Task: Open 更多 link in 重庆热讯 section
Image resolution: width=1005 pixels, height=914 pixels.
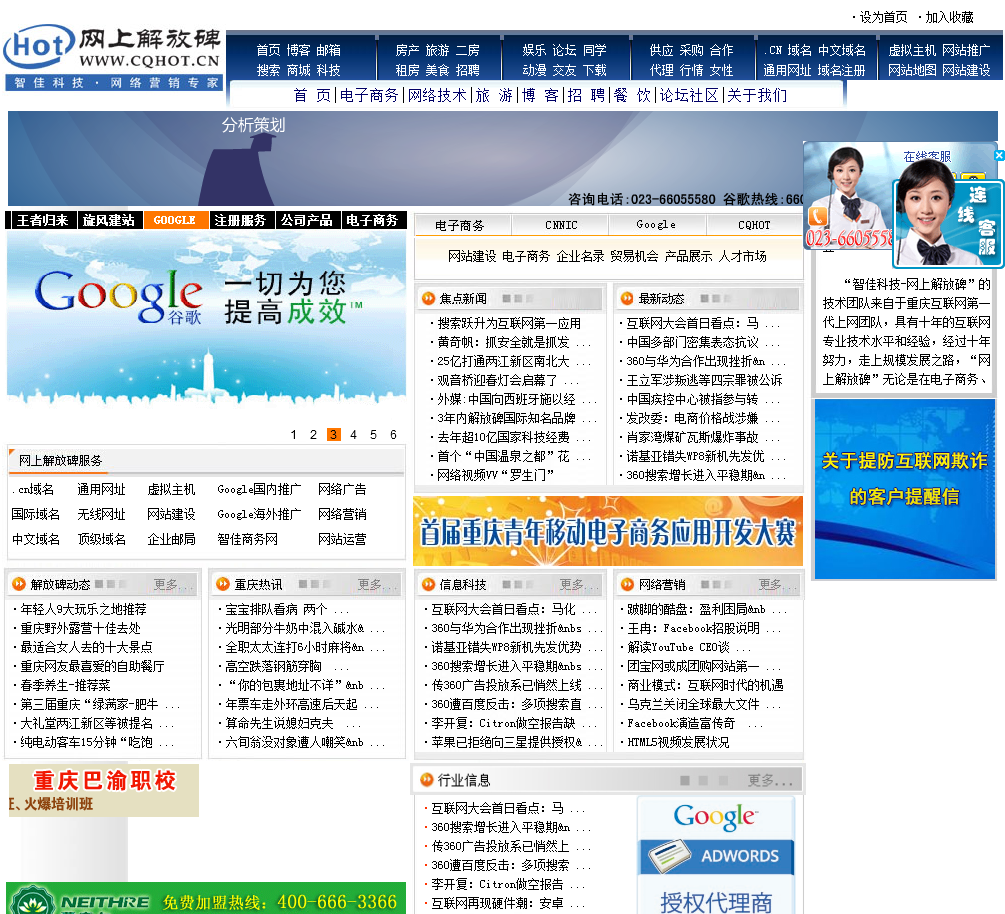Action: pos(376,585)
